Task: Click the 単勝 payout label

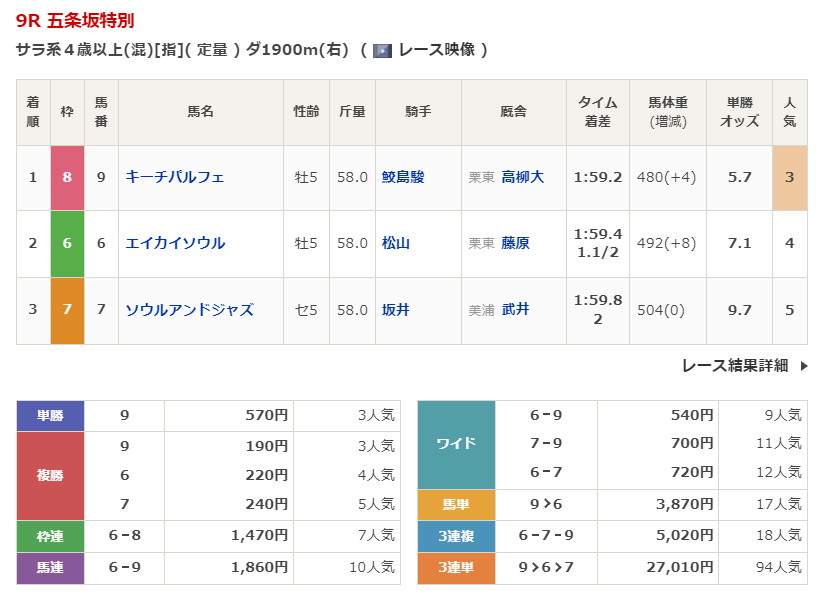Action: tap(50, 416)
